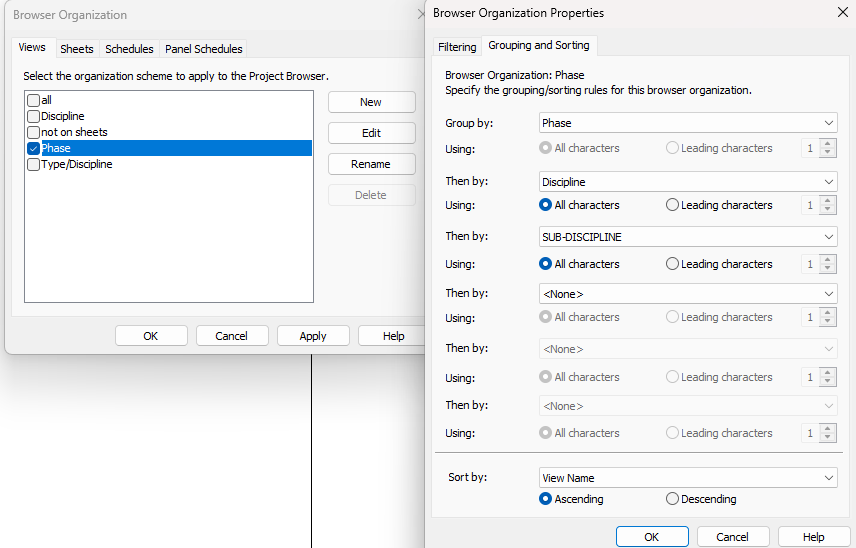Screen dimensions: 856x548
Task: Check the 'not on sheets' scheme checkbox
Action: pyautogui.click(x=33, y=132)
